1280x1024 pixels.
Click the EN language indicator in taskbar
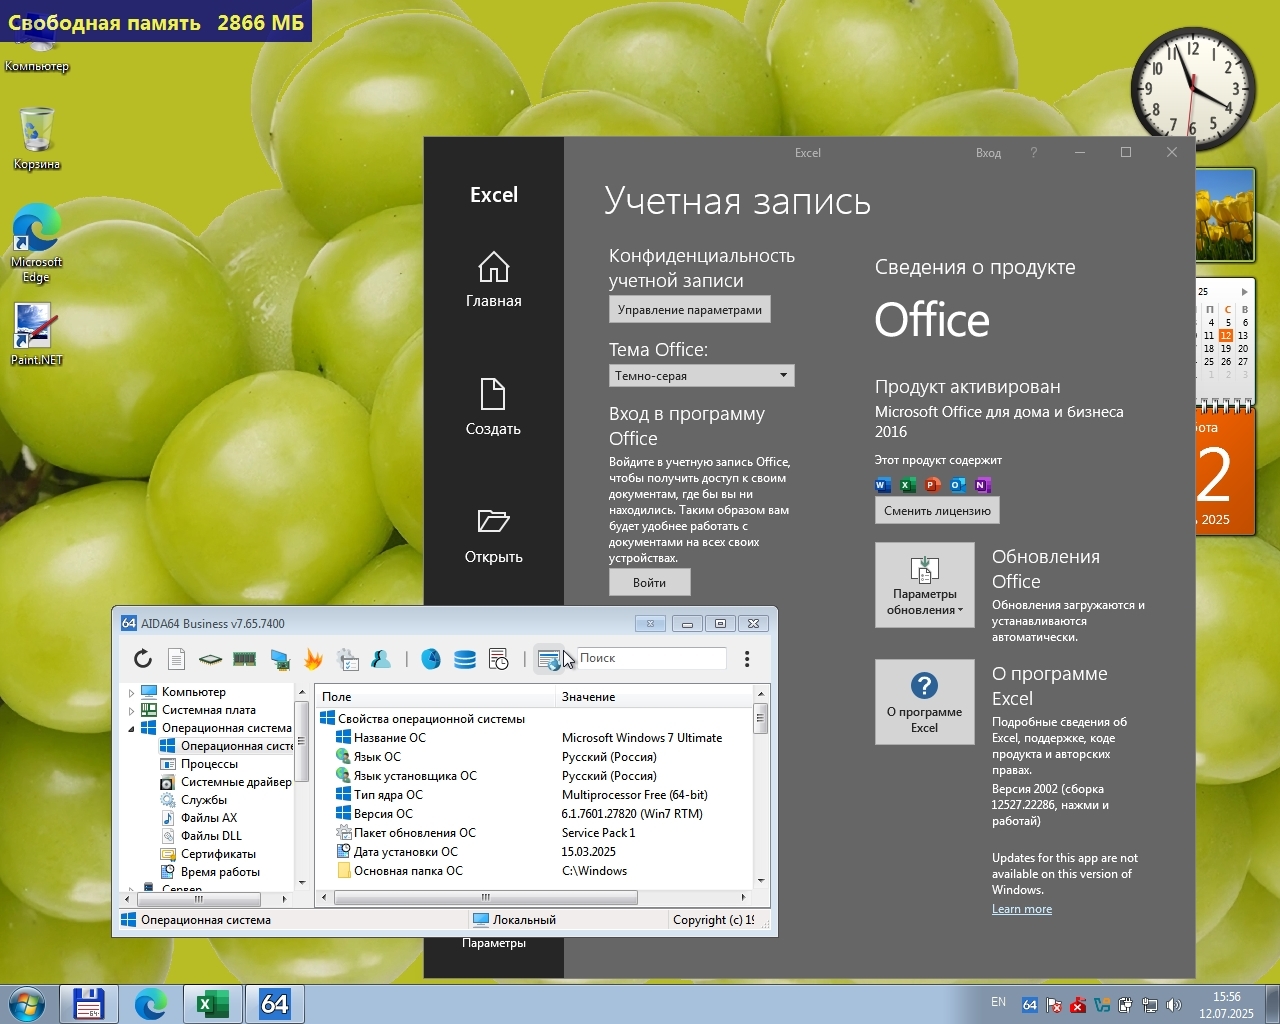tap(998, 1002)
